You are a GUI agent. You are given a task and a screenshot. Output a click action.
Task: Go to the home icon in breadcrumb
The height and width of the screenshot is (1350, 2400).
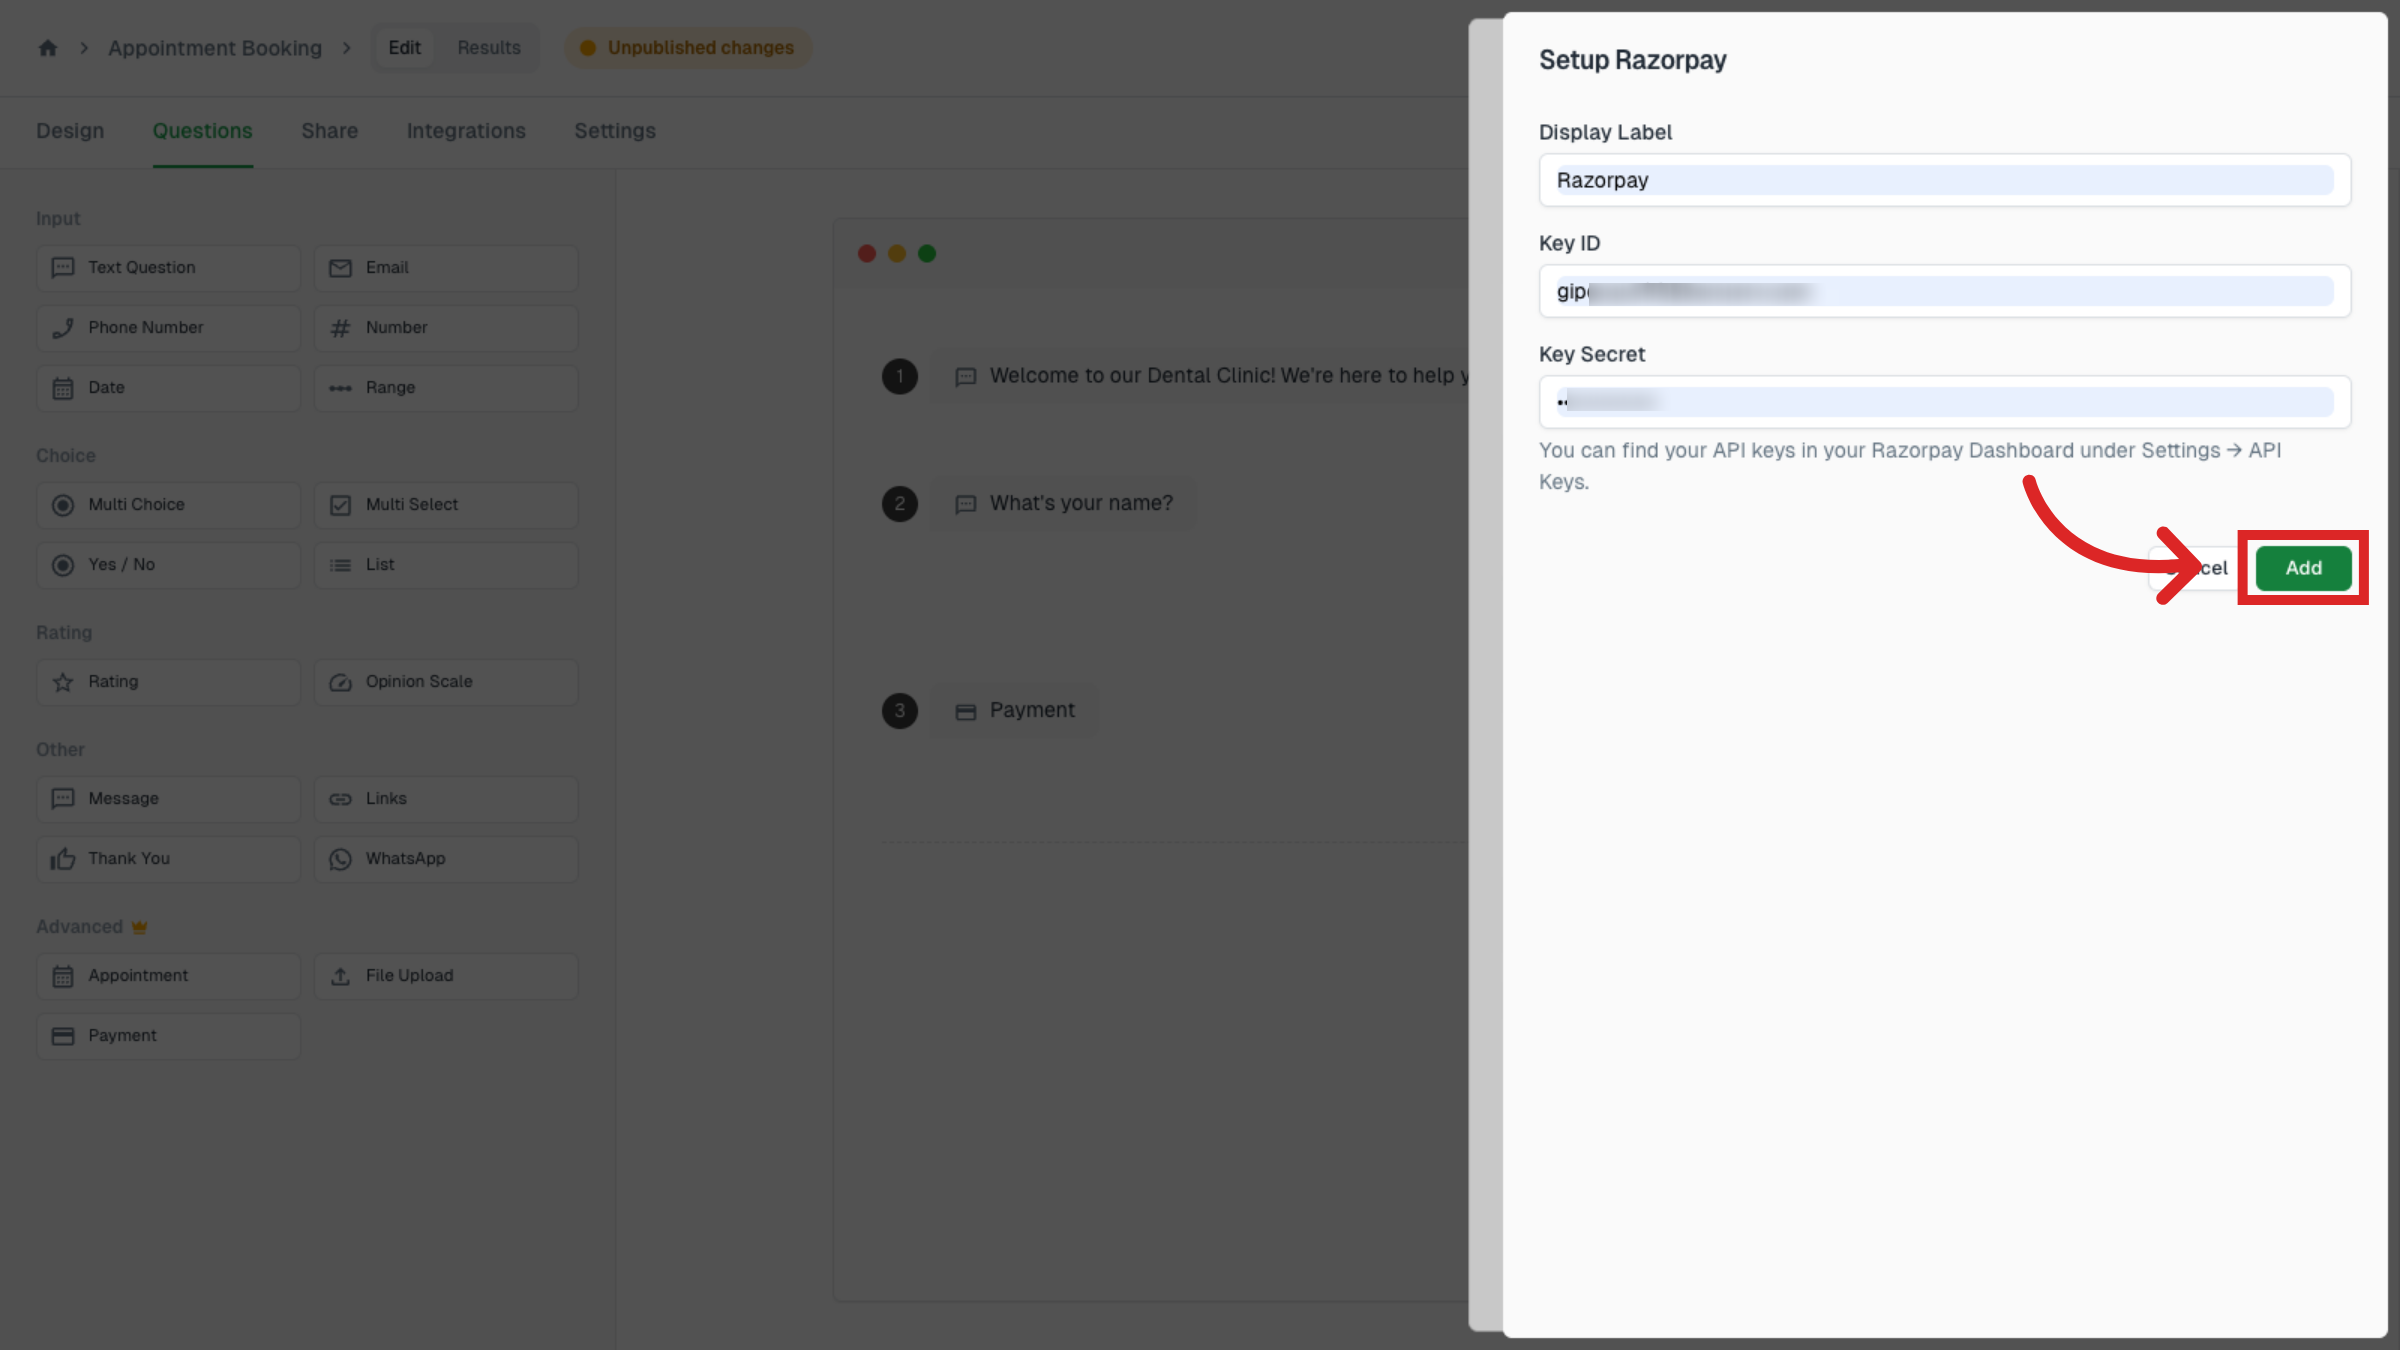pos(48,48)
